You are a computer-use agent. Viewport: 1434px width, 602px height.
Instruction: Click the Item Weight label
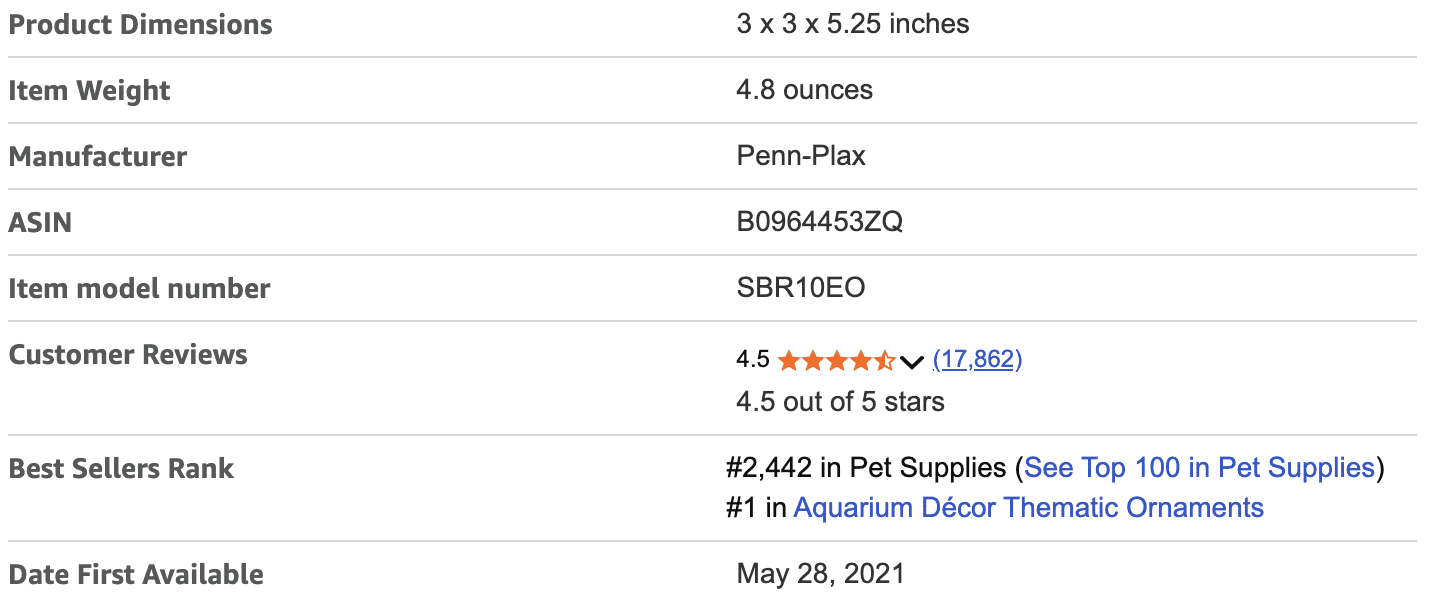coord(89,90)
